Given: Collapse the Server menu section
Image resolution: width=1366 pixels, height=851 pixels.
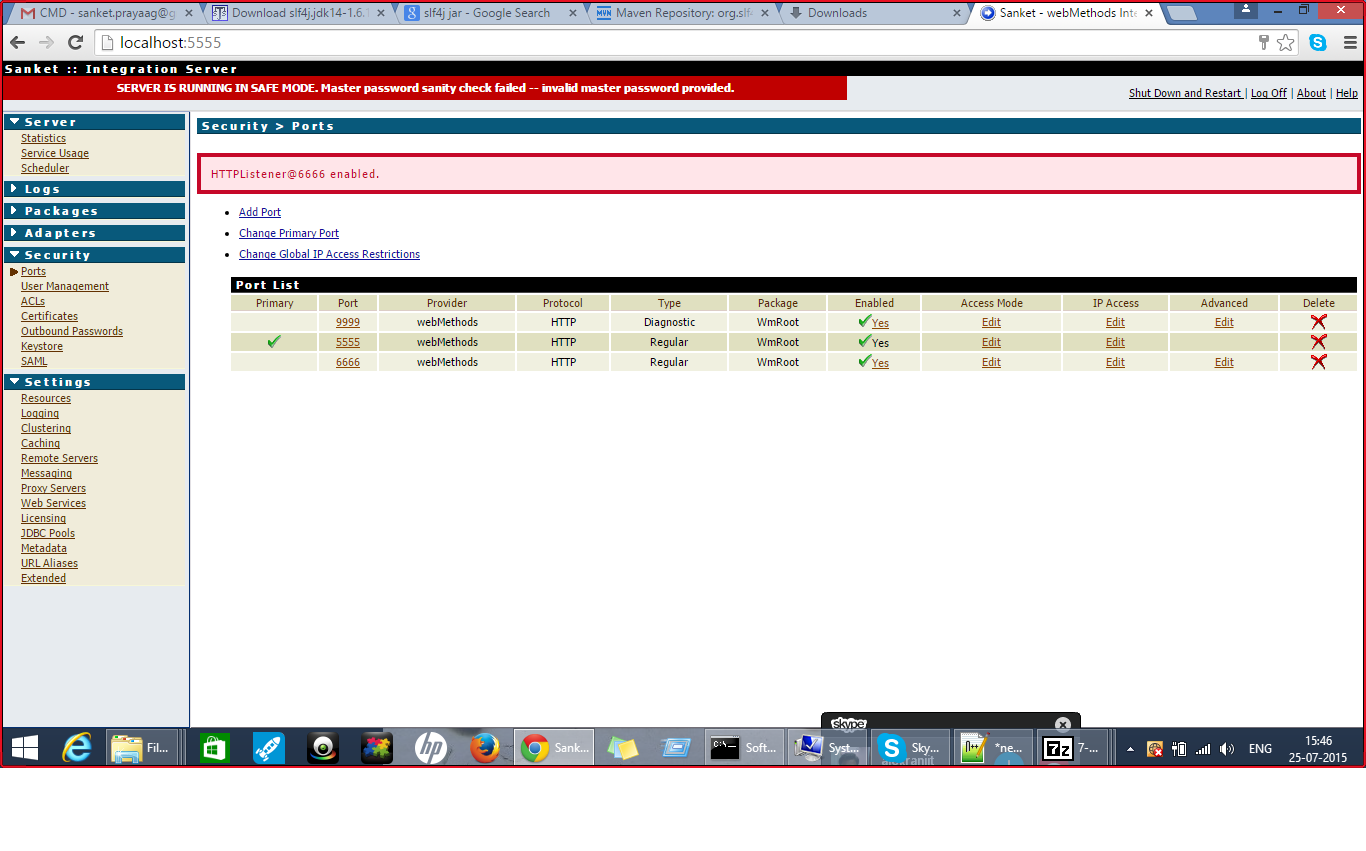Looking at the screenshot, I should [95, 122].
